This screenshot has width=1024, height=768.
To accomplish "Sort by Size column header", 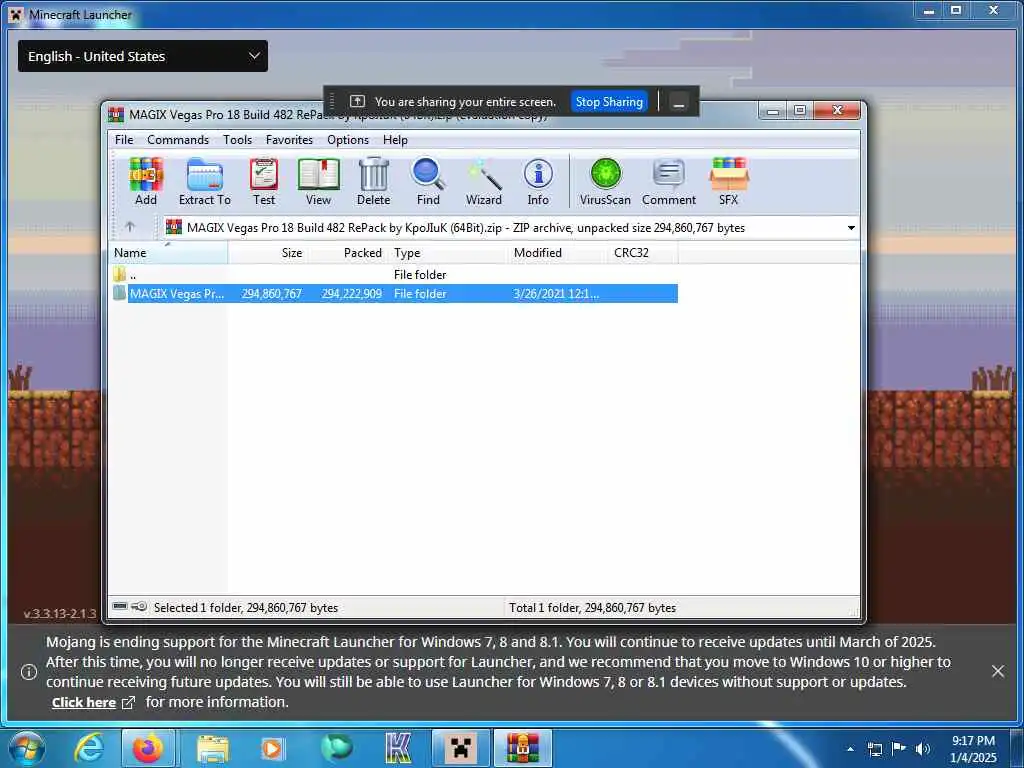I will [268, 253].
